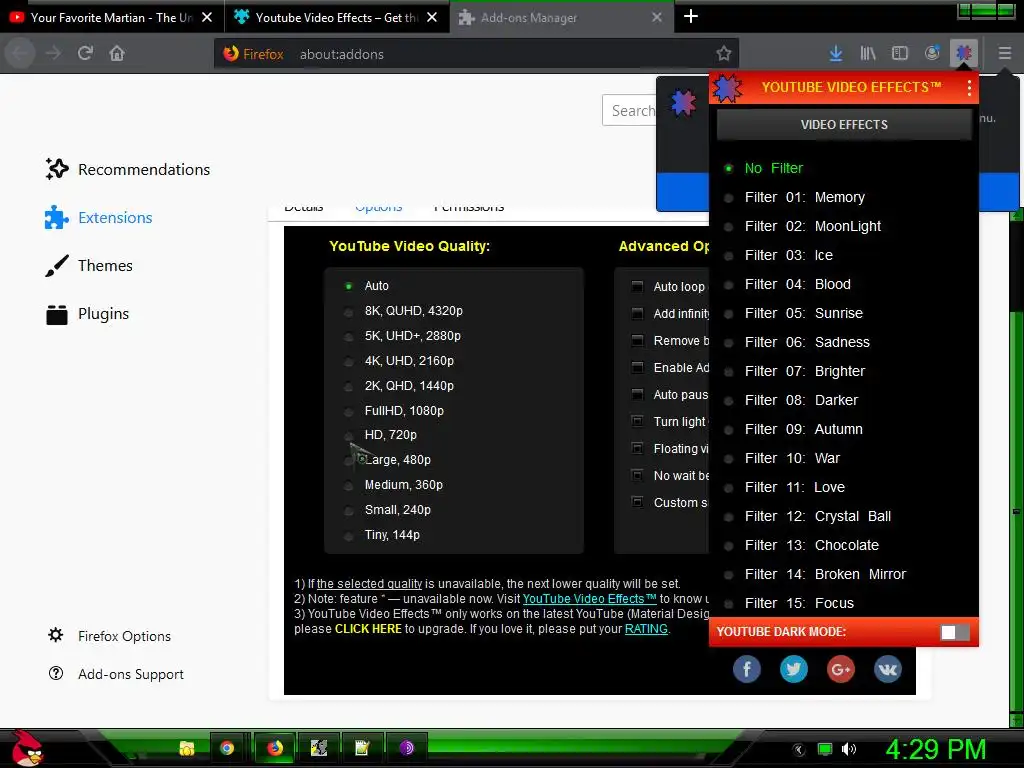The image size is (1024, 768).
Task: Click the Angry Birds start button
Action: pyautogui.click(x=27, y=748)
